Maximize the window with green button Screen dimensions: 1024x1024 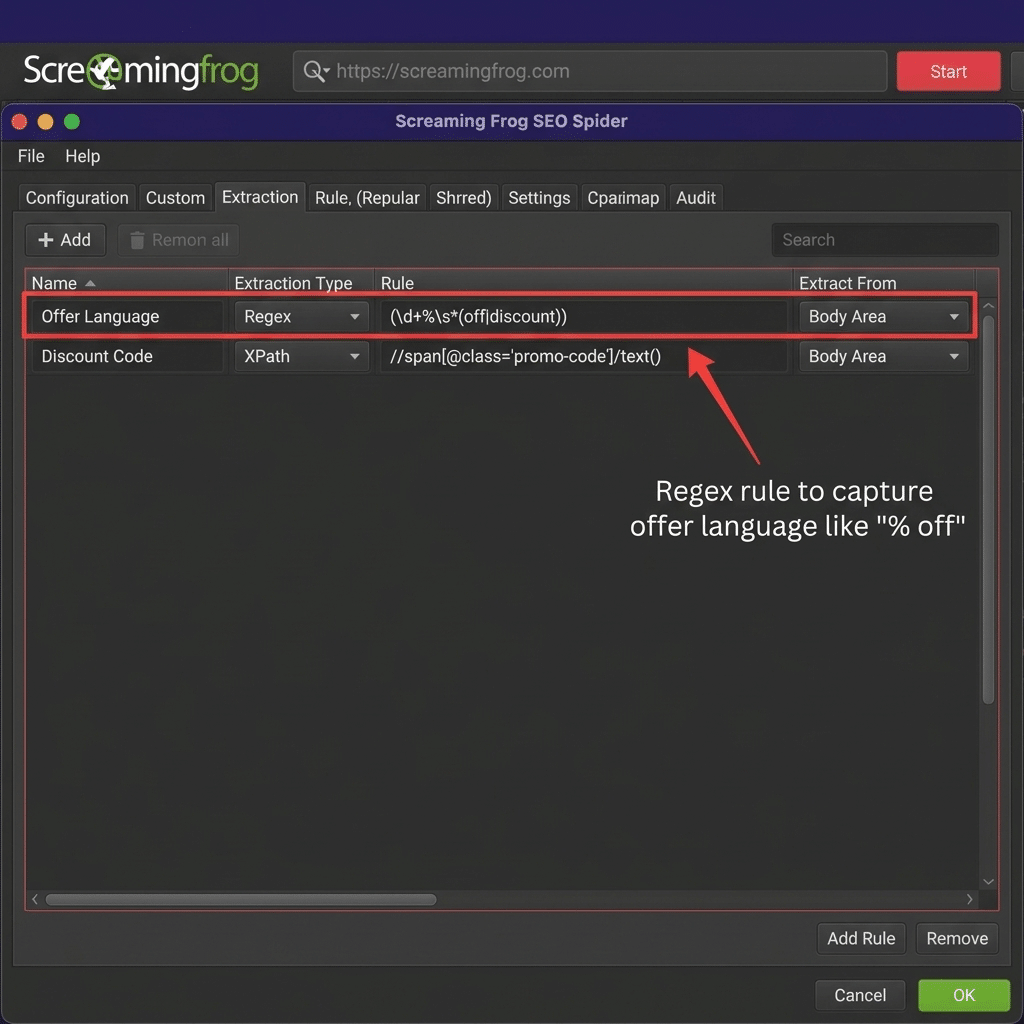click(72, 121)
